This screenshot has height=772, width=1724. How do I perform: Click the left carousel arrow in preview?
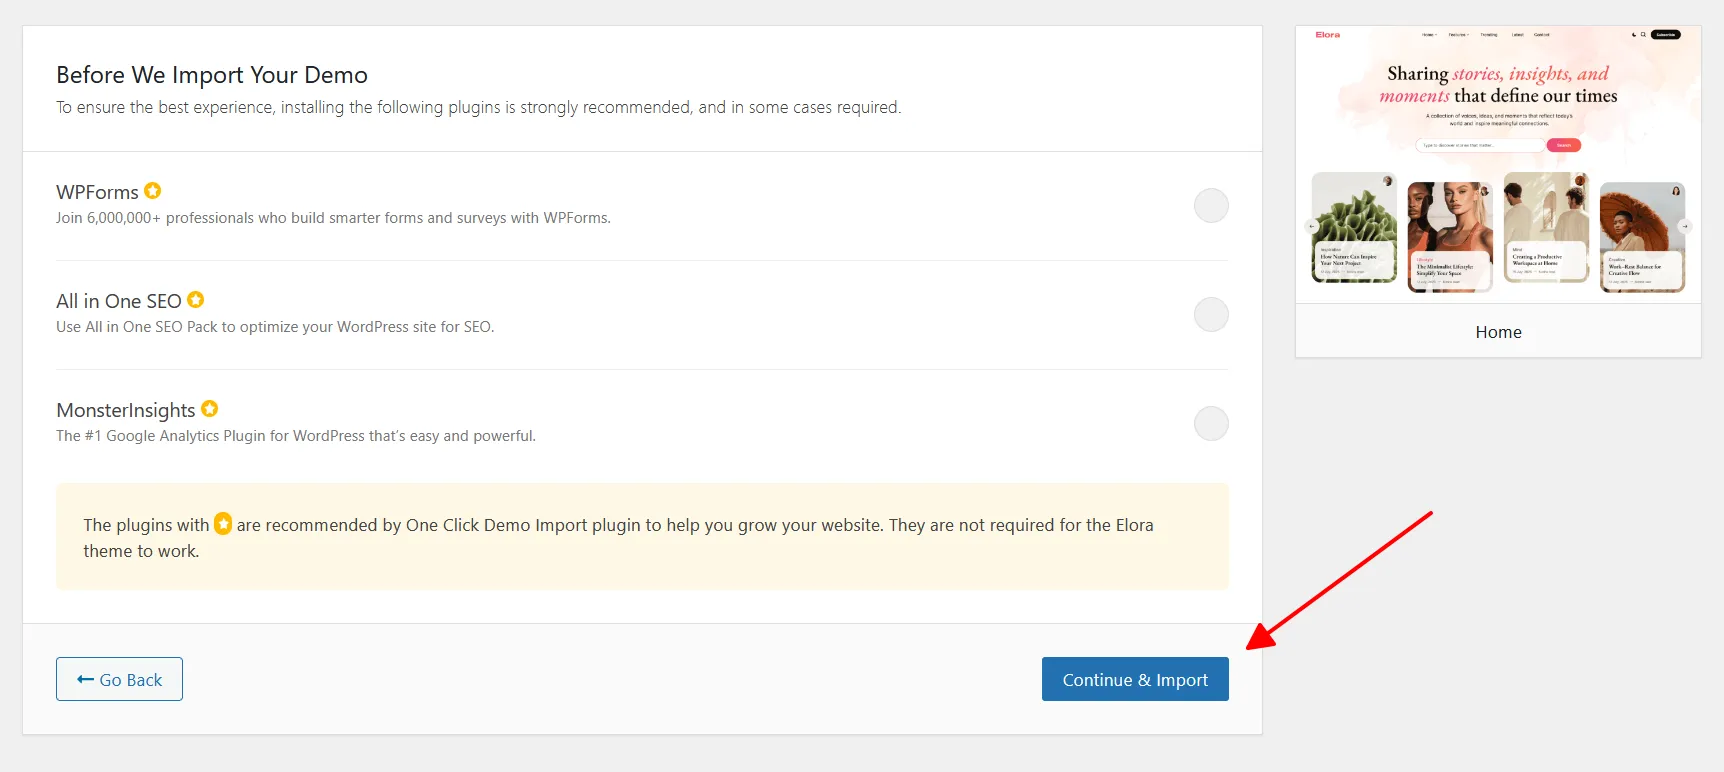click(x=1311, y=227)
